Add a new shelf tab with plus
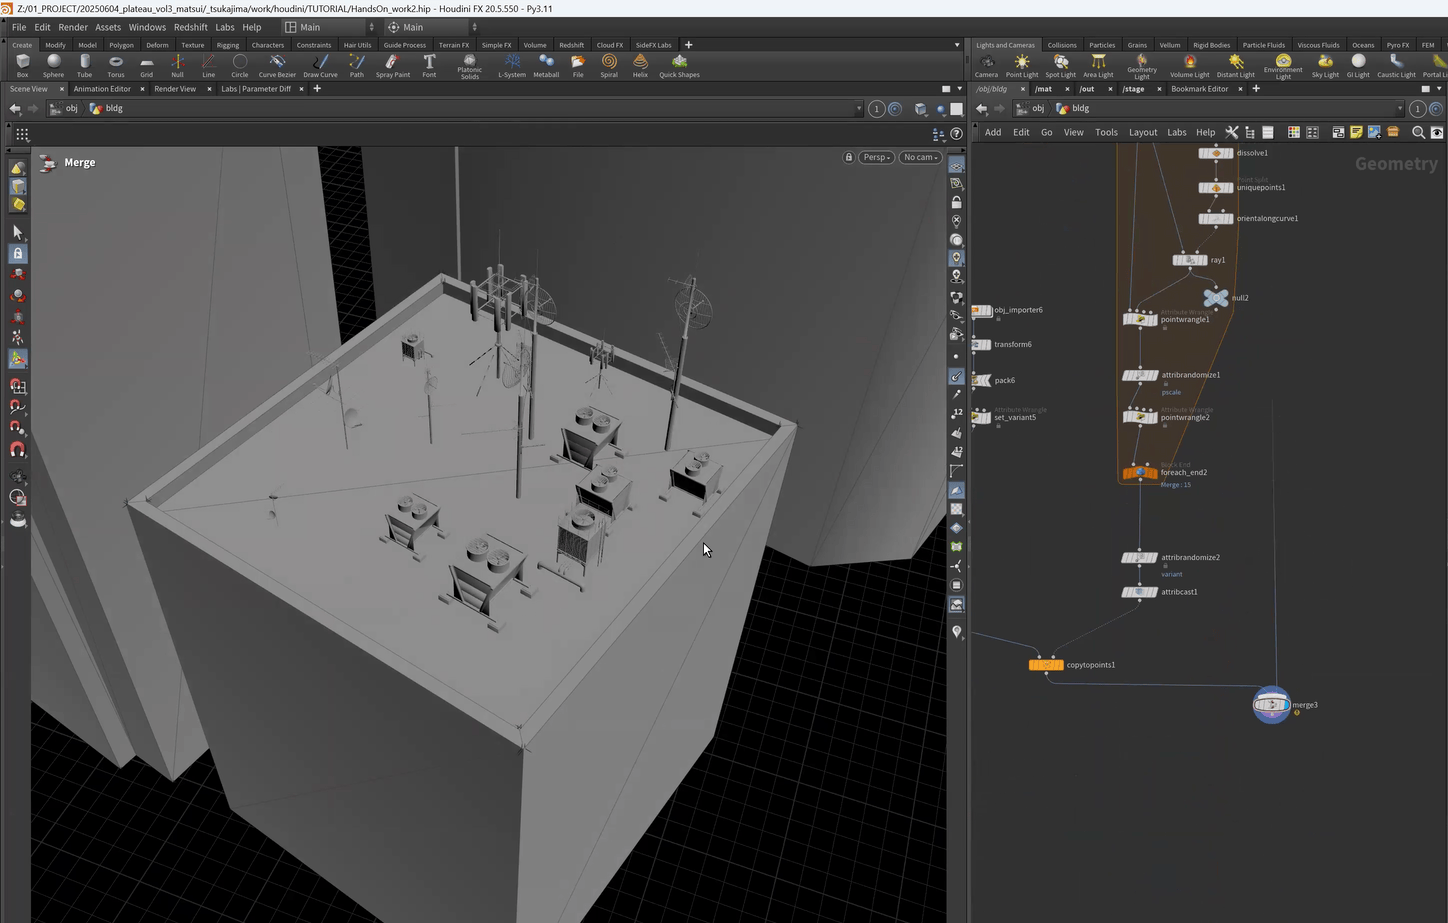Image resolution: width=1448 pixels, height=923 pixels. (x=688, y=45)
